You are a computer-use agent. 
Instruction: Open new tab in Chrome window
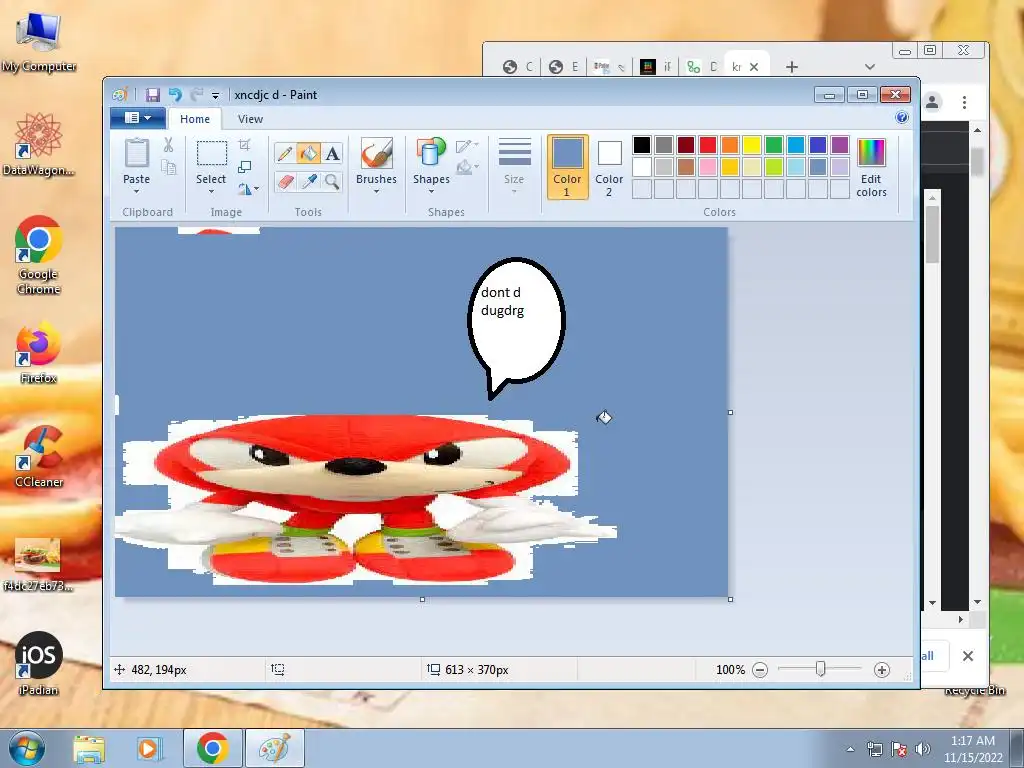pos(792,67)
